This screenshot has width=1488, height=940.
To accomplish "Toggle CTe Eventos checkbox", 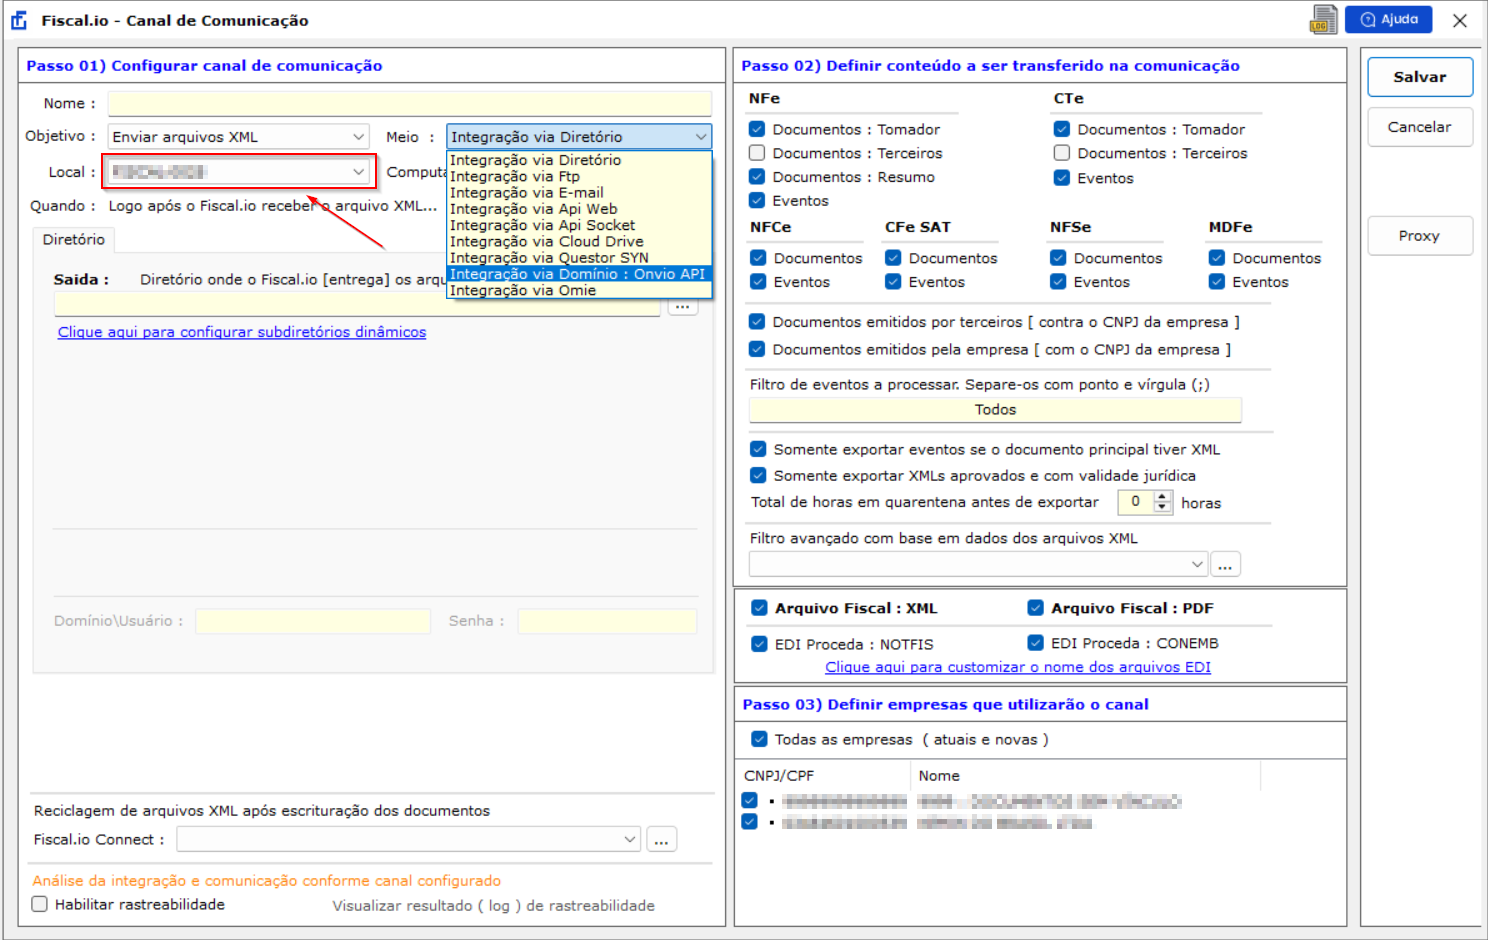I will click(1062, 178).
